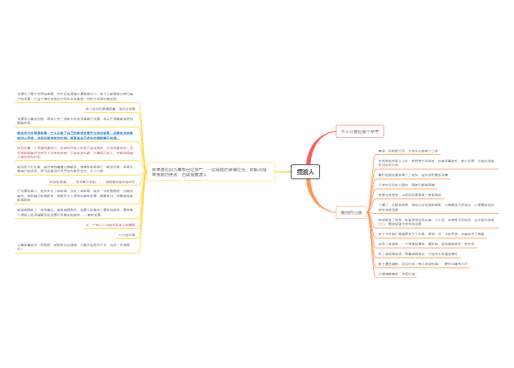Select last short subtopic of orange branch
Image resolution: width=514 pixels, height=368 pixels.
[397, 274]
